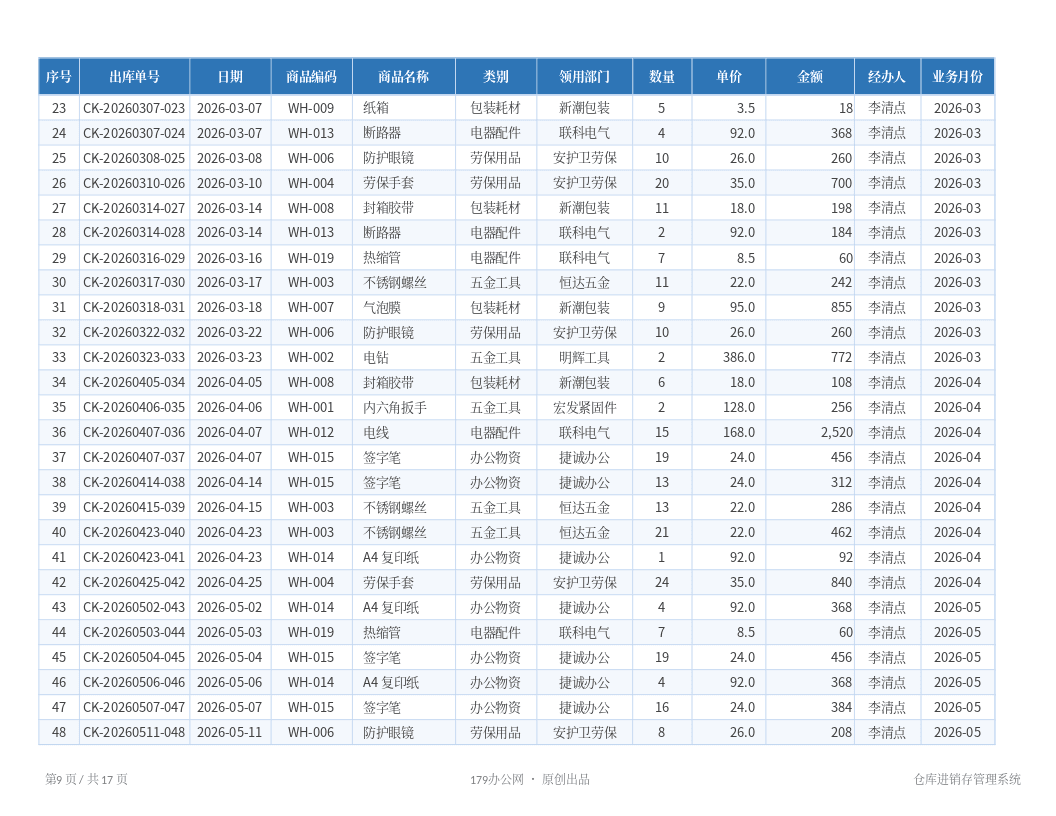Select the product name 纸箱
Viewport: 1056px width, 816px height.
376,108
